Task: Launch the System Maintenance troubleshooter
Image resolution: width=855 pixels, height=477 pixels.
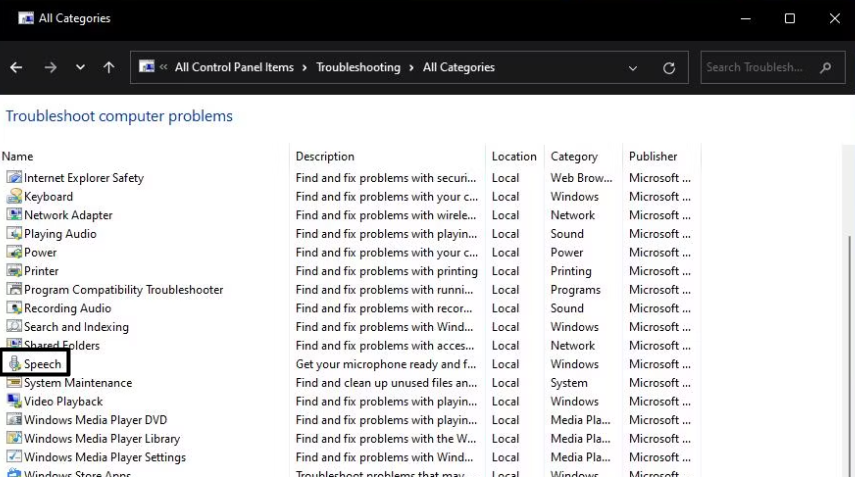Action: point(78,383)
